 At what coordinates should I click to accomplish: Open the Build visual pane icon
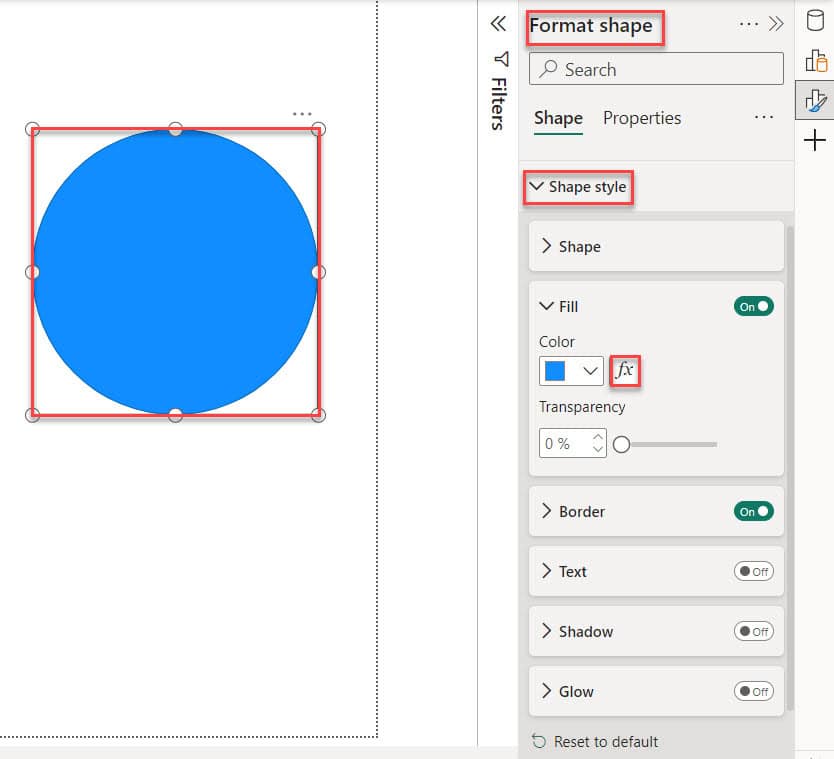[x=816, y=61]
